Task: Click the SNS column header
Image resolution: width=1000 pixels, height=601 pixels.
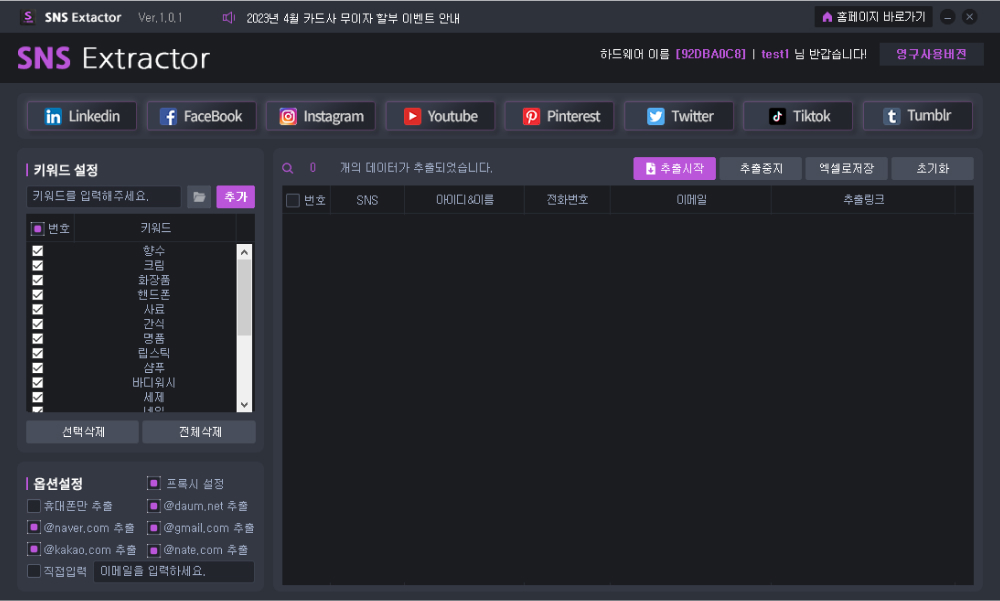Action: (367, 200)
